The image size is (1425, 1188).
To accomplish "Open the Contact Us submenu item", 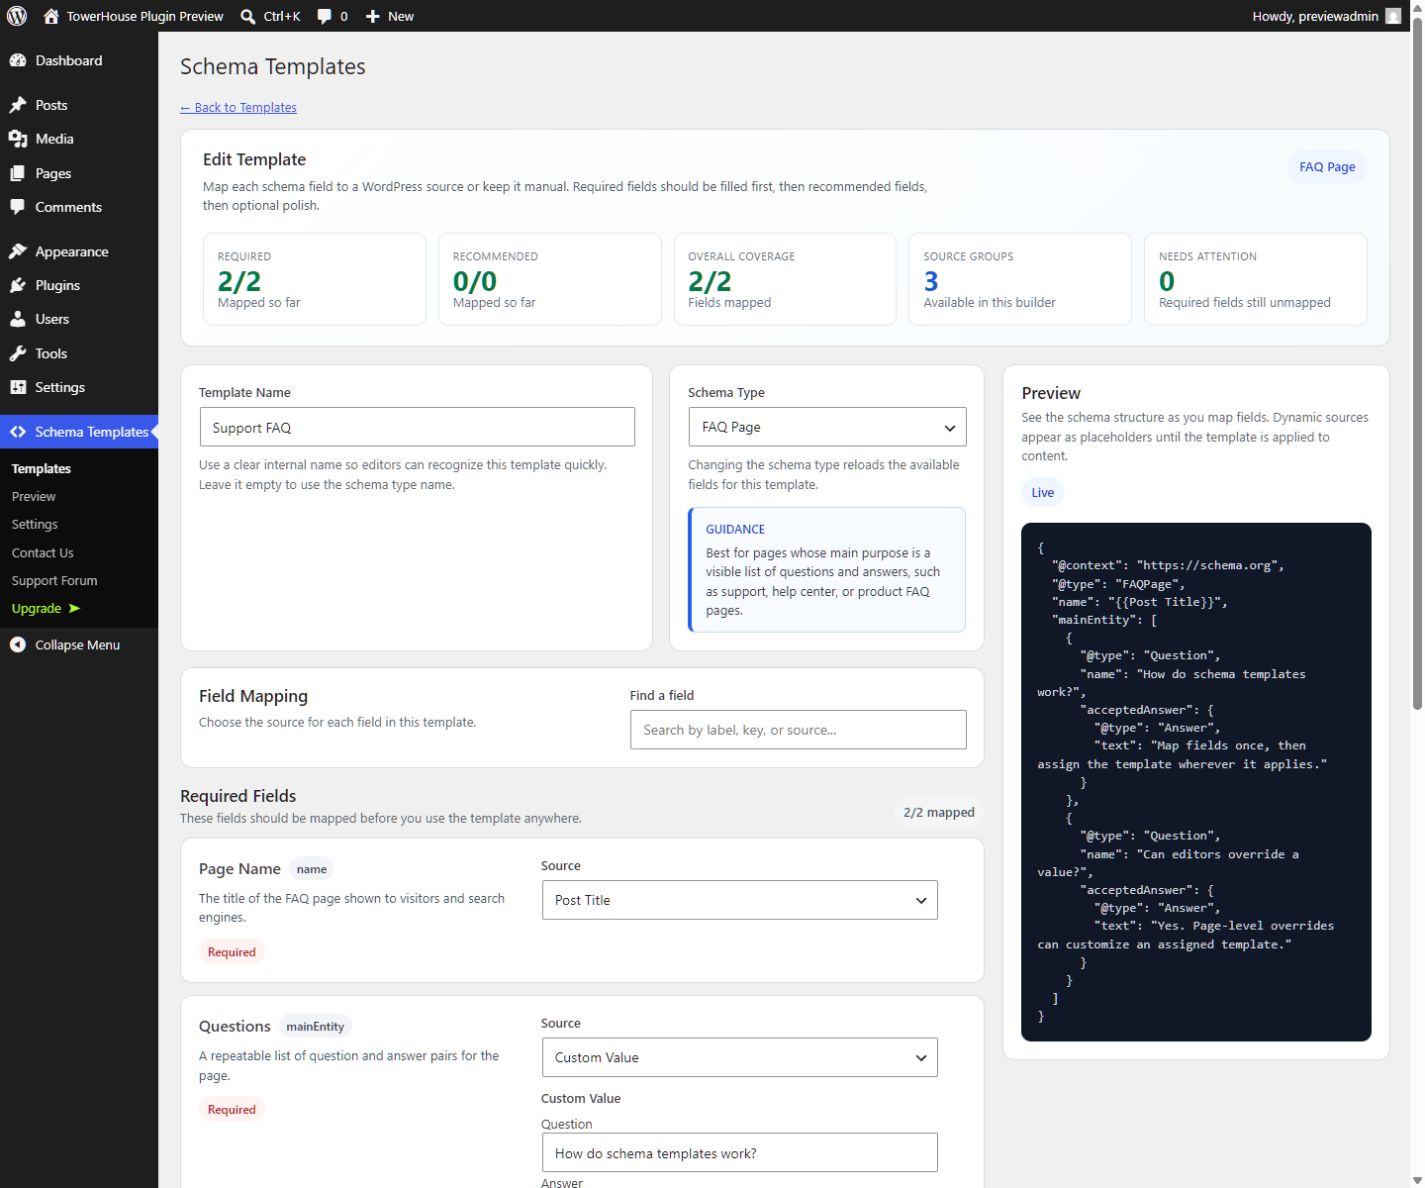I will 42,552.
